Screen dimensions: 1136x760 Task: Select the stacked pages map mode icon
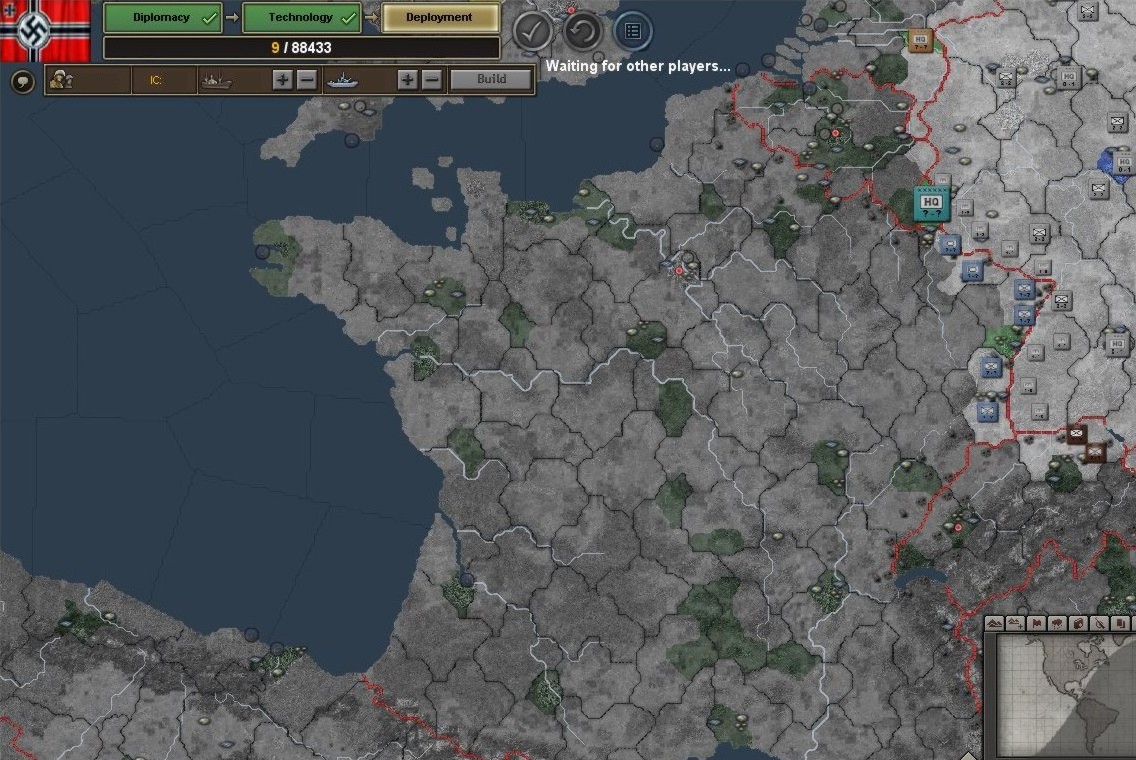point(1120,623)
